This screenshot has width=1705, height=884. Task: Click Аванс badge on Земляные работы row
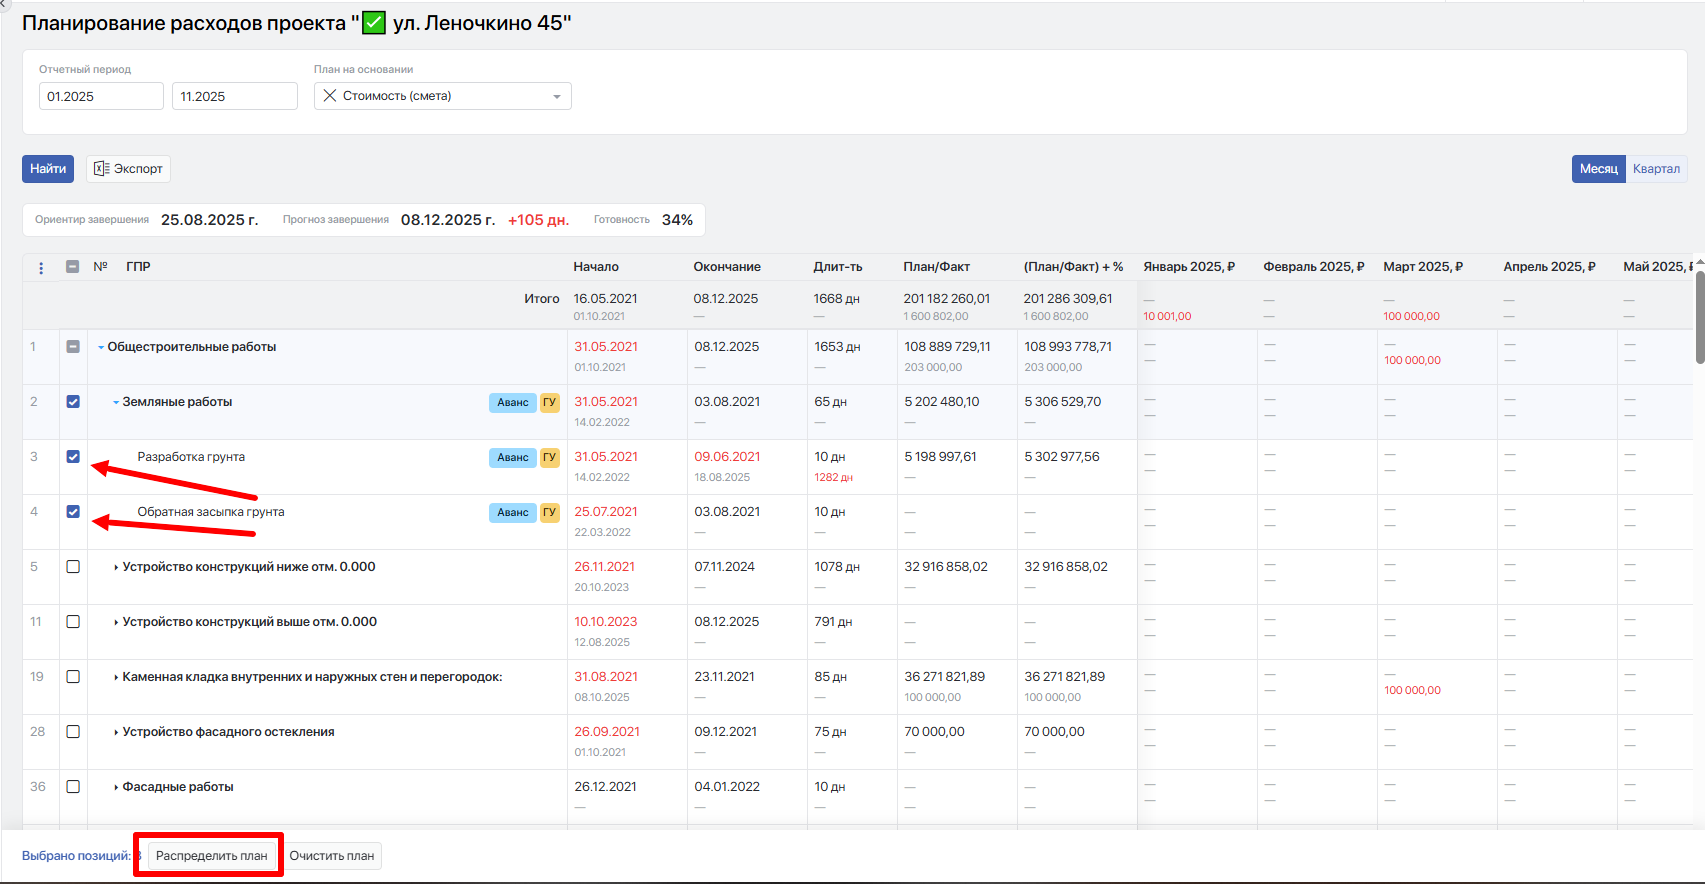512,403
